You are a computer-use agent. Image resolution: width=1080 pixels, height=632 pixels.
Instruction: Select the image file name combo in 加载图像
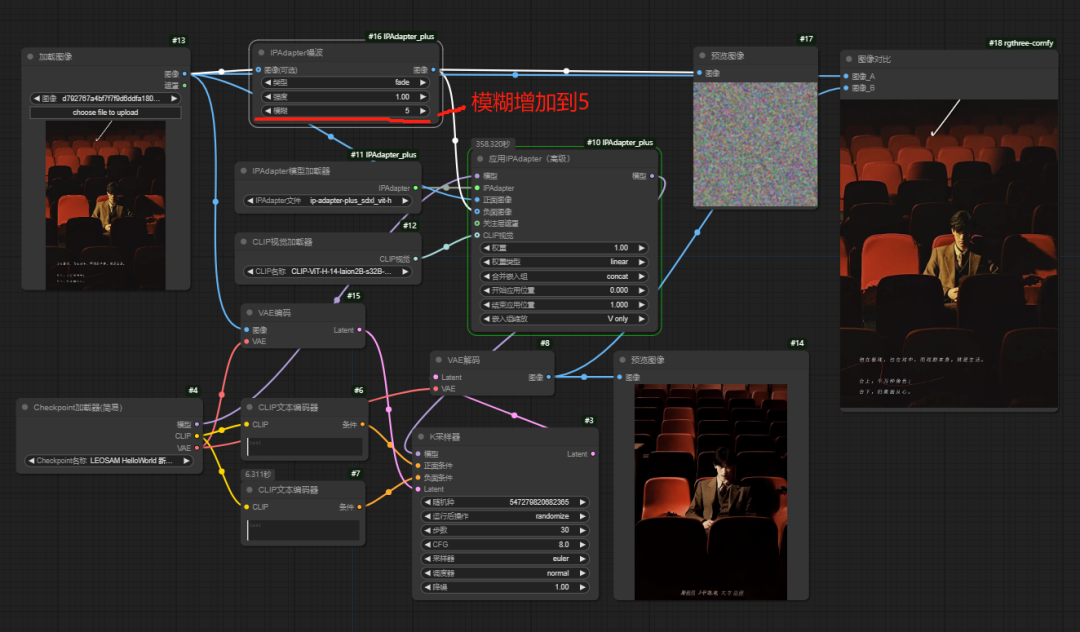pos(105,98)
